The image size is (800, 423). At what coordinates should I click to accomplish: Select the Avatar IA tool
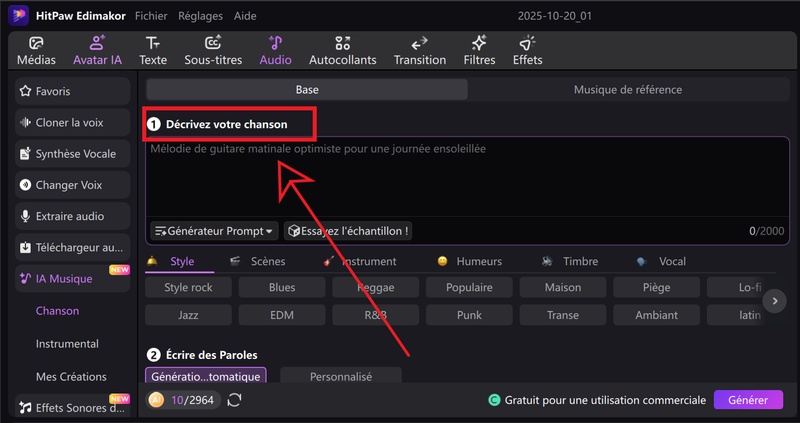(97, 50)
